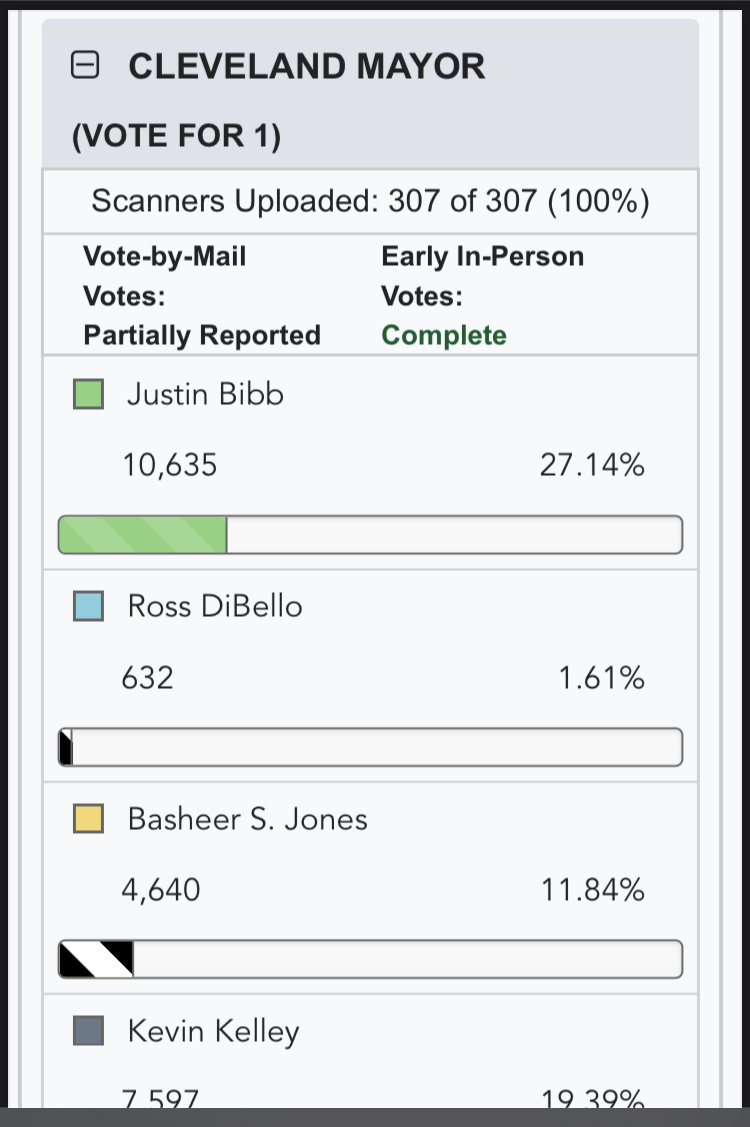Click Justin Bibb's green vote progress bar
Image resolution: width=750 pixels, height=1127 pixels.
[370, 535]
